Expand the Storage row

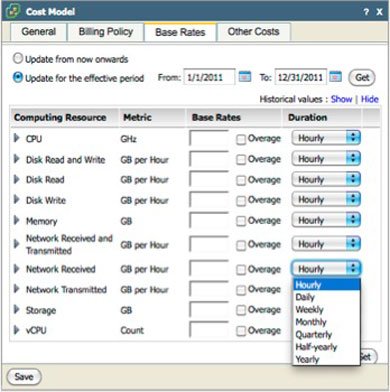(16, 310)
